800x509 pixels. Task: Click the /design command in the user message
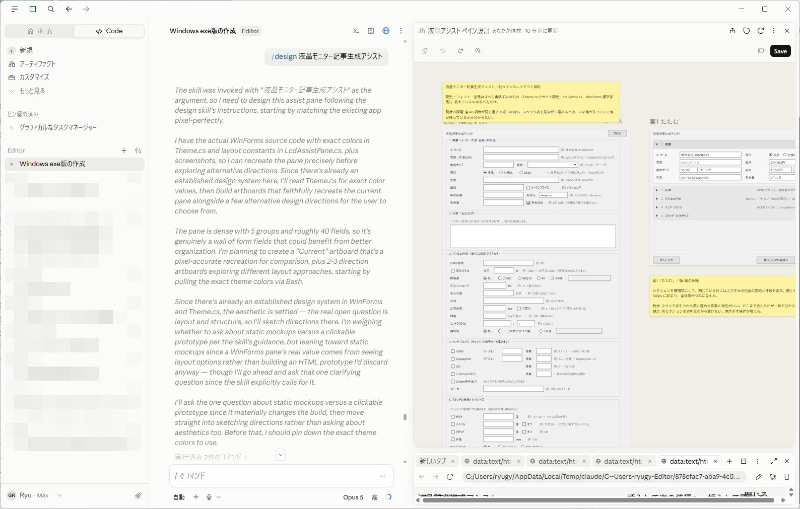[x=284, y=57]
